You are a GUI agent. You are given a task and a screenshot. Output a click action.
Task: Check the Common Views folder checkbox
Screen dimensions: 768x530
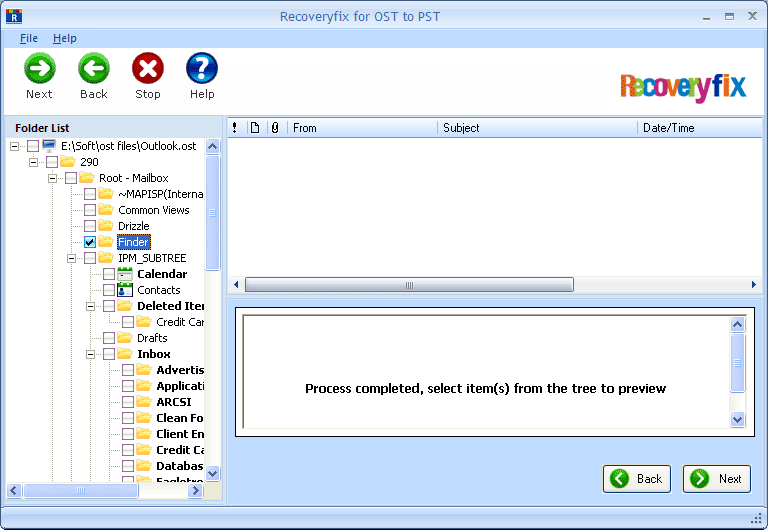pyautogui.click(x=90, y=210)
